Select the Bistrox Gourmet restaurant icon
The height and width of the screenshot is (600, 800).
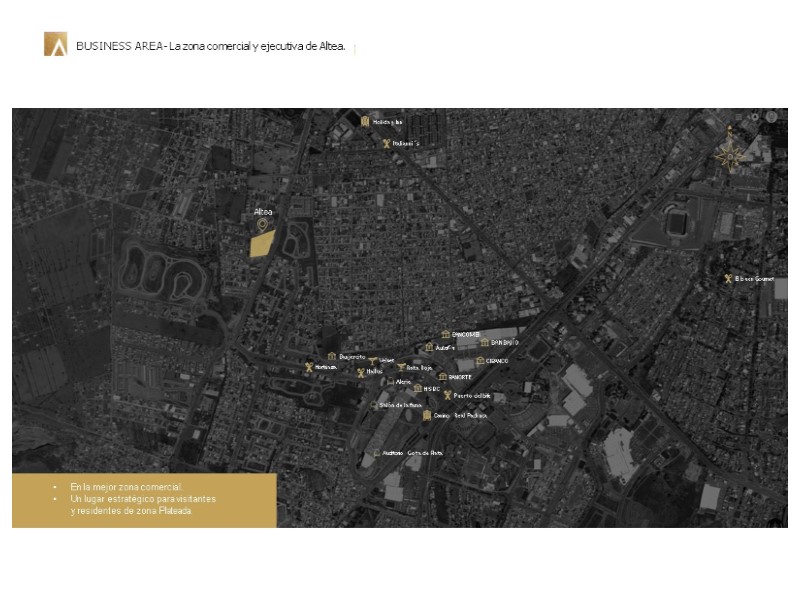pyautogui.click(x=728, y=279)
